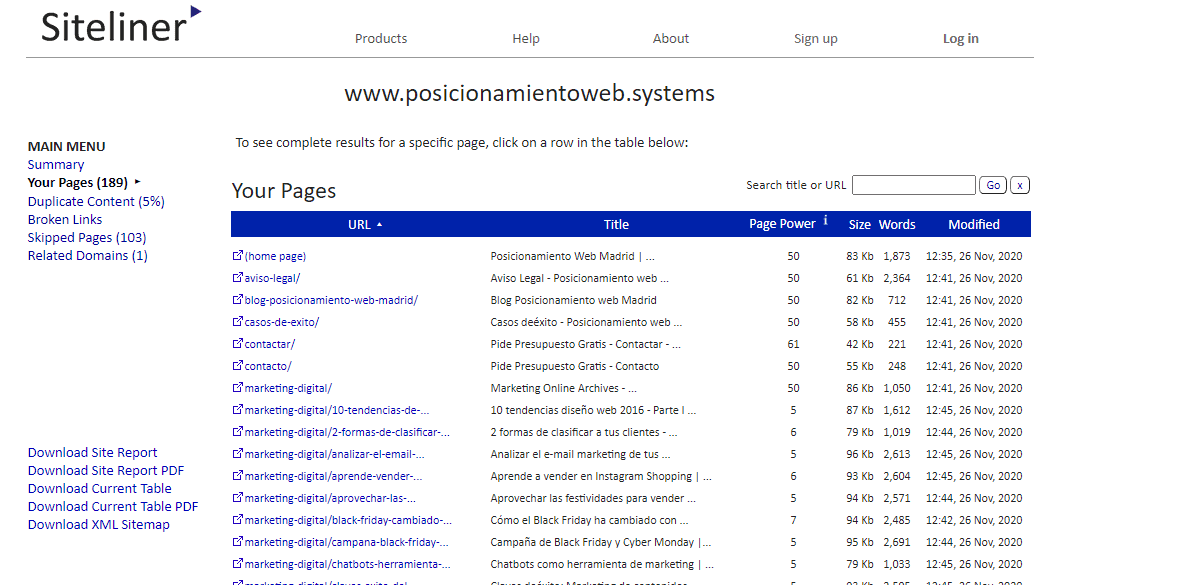Image resolution: width=1194 pixels, height=585 pixels.
Task: Click the www.posicionamientoweb.systems heading
Action: [x=529, y=94]
